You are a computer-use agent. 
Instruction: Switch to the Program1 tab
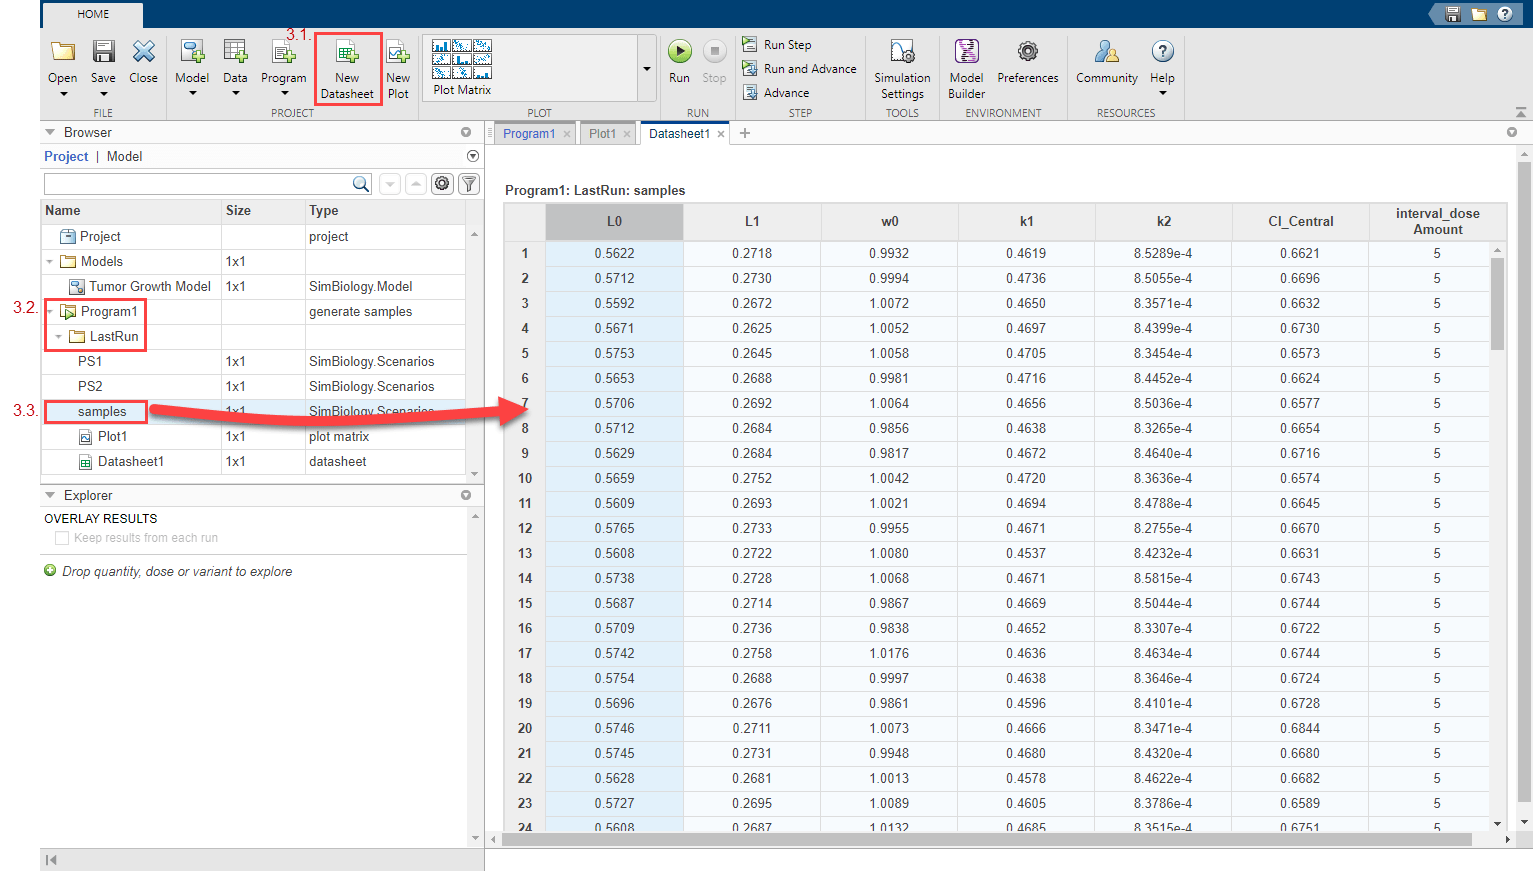click(x=528, y=134)
